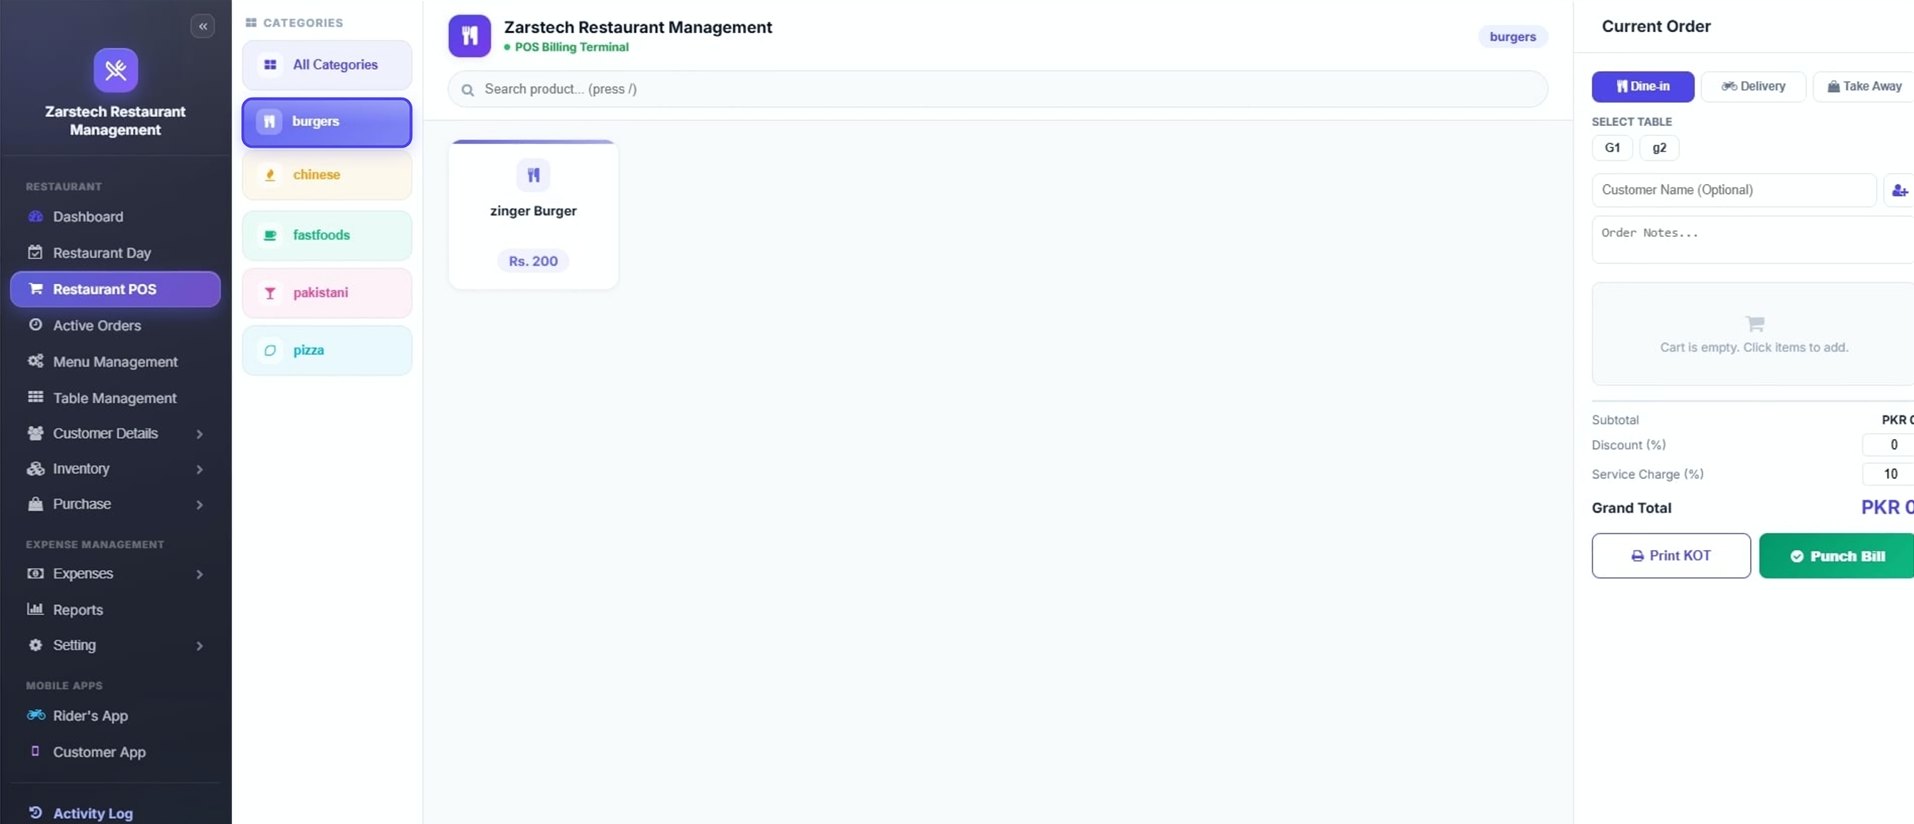Select table G1
This screenshot has height=824, width=1914.
pos(1612,148)
